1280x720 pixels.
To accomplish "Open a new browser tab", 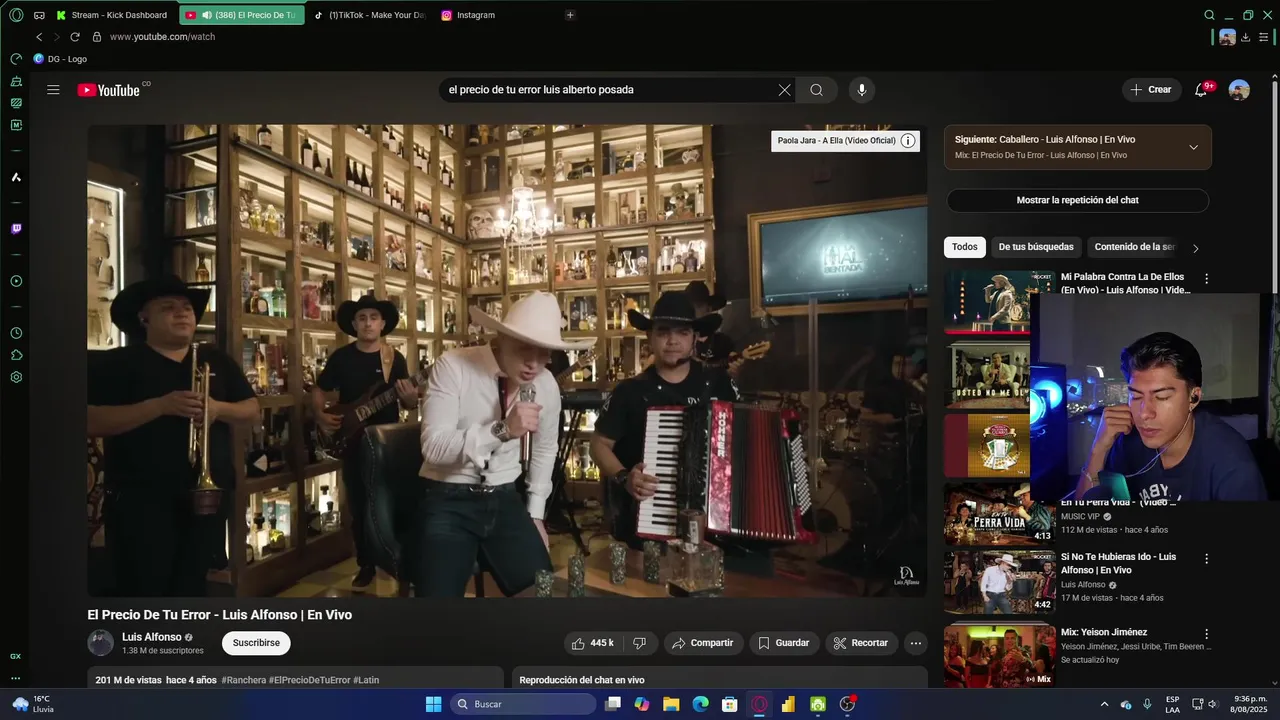I will click(x=570, y=15).
